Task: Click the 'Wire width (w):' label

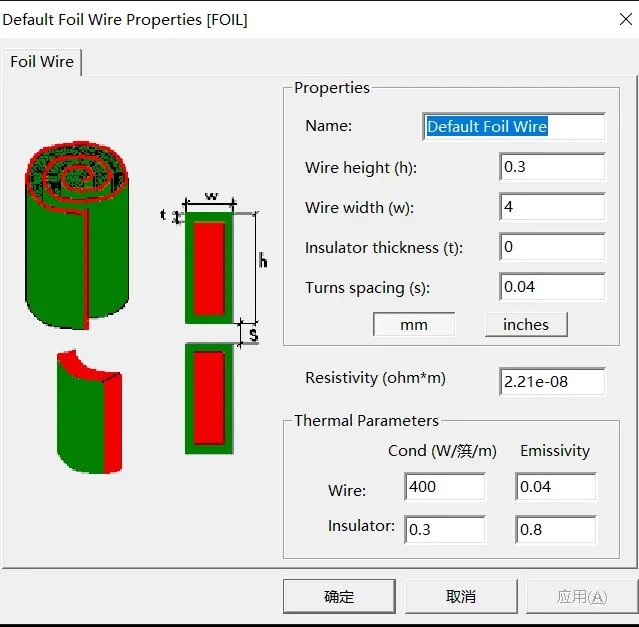Action: click(359, 208)
